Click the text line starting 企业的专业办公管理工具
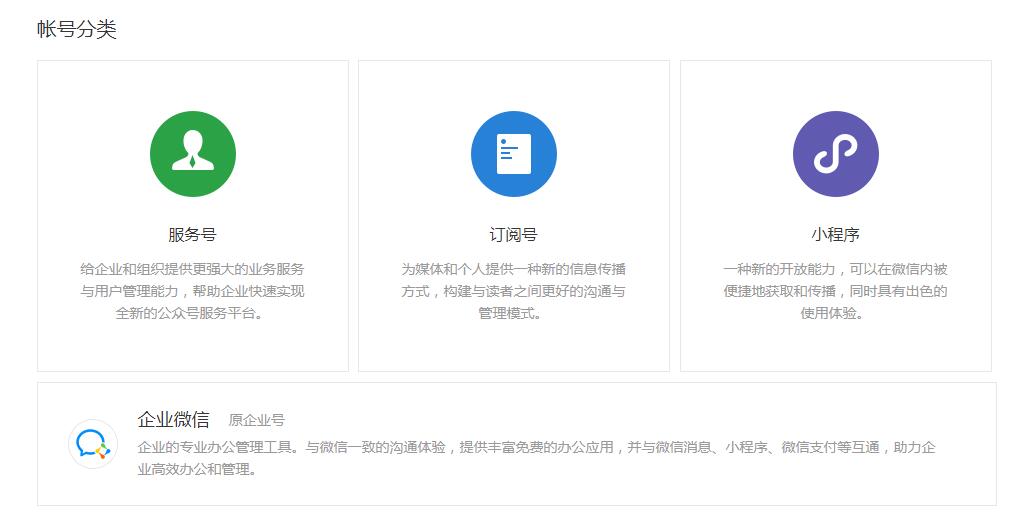The width and height of the screenshot is (1015, 531). (x=536, y=447)
